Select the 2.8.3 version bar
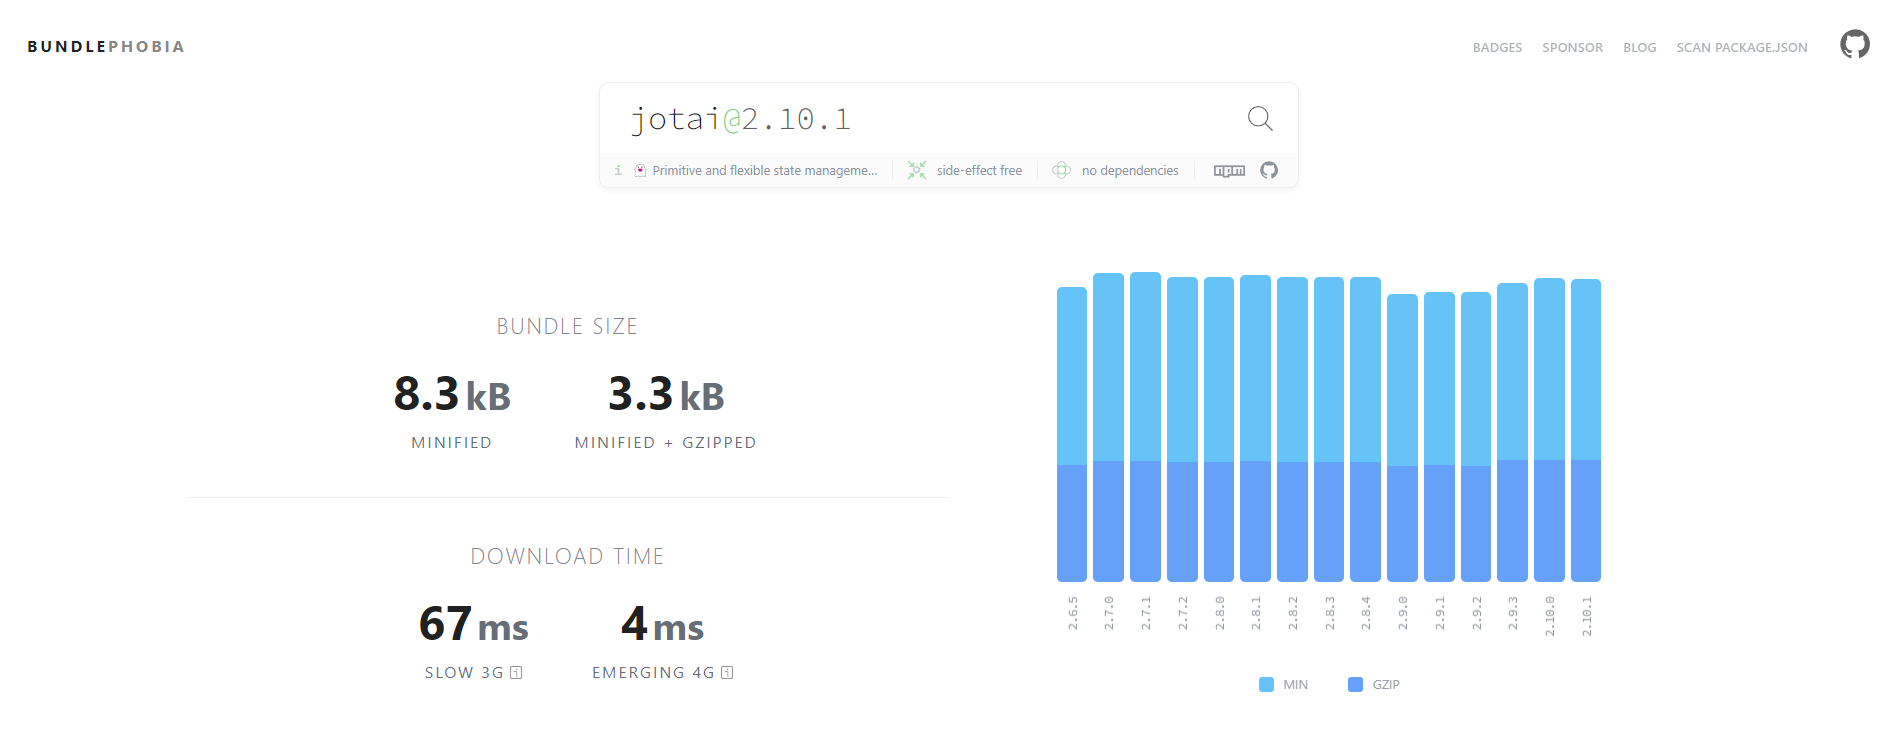The image size is (1897, 745). pos(1329,429)
